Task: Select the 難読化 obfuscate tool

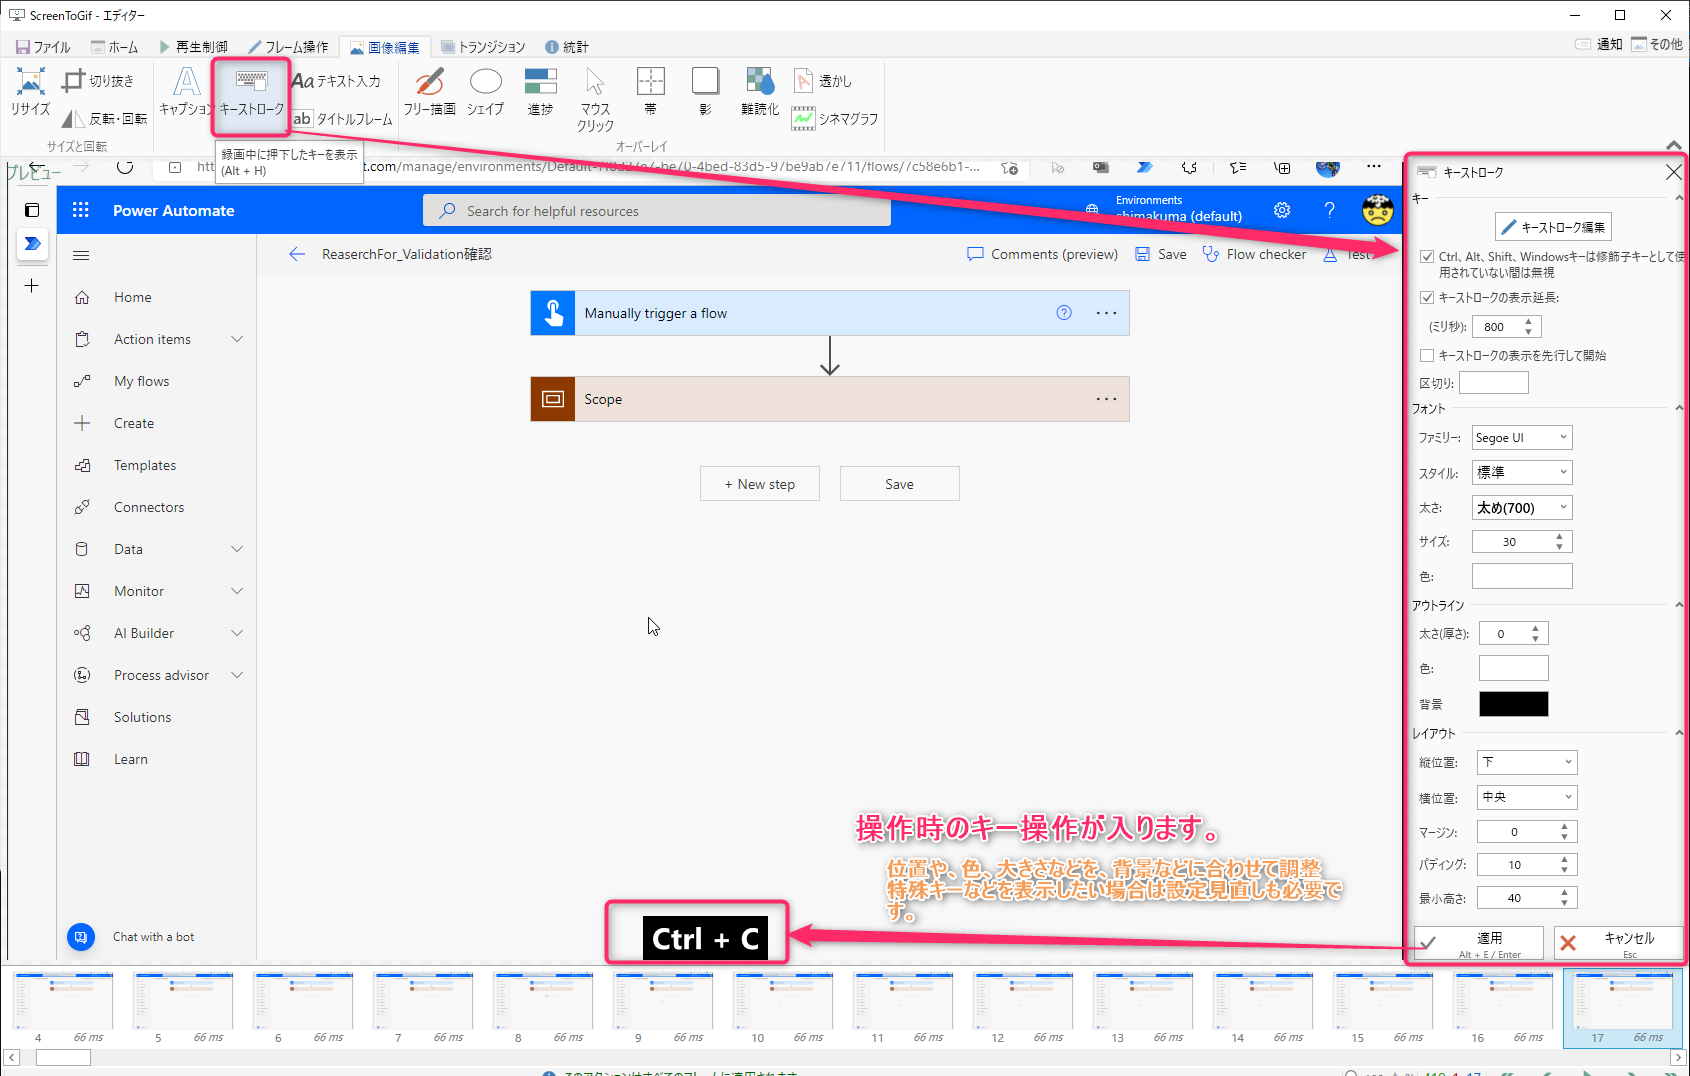Action: click(x=760, y=92)
